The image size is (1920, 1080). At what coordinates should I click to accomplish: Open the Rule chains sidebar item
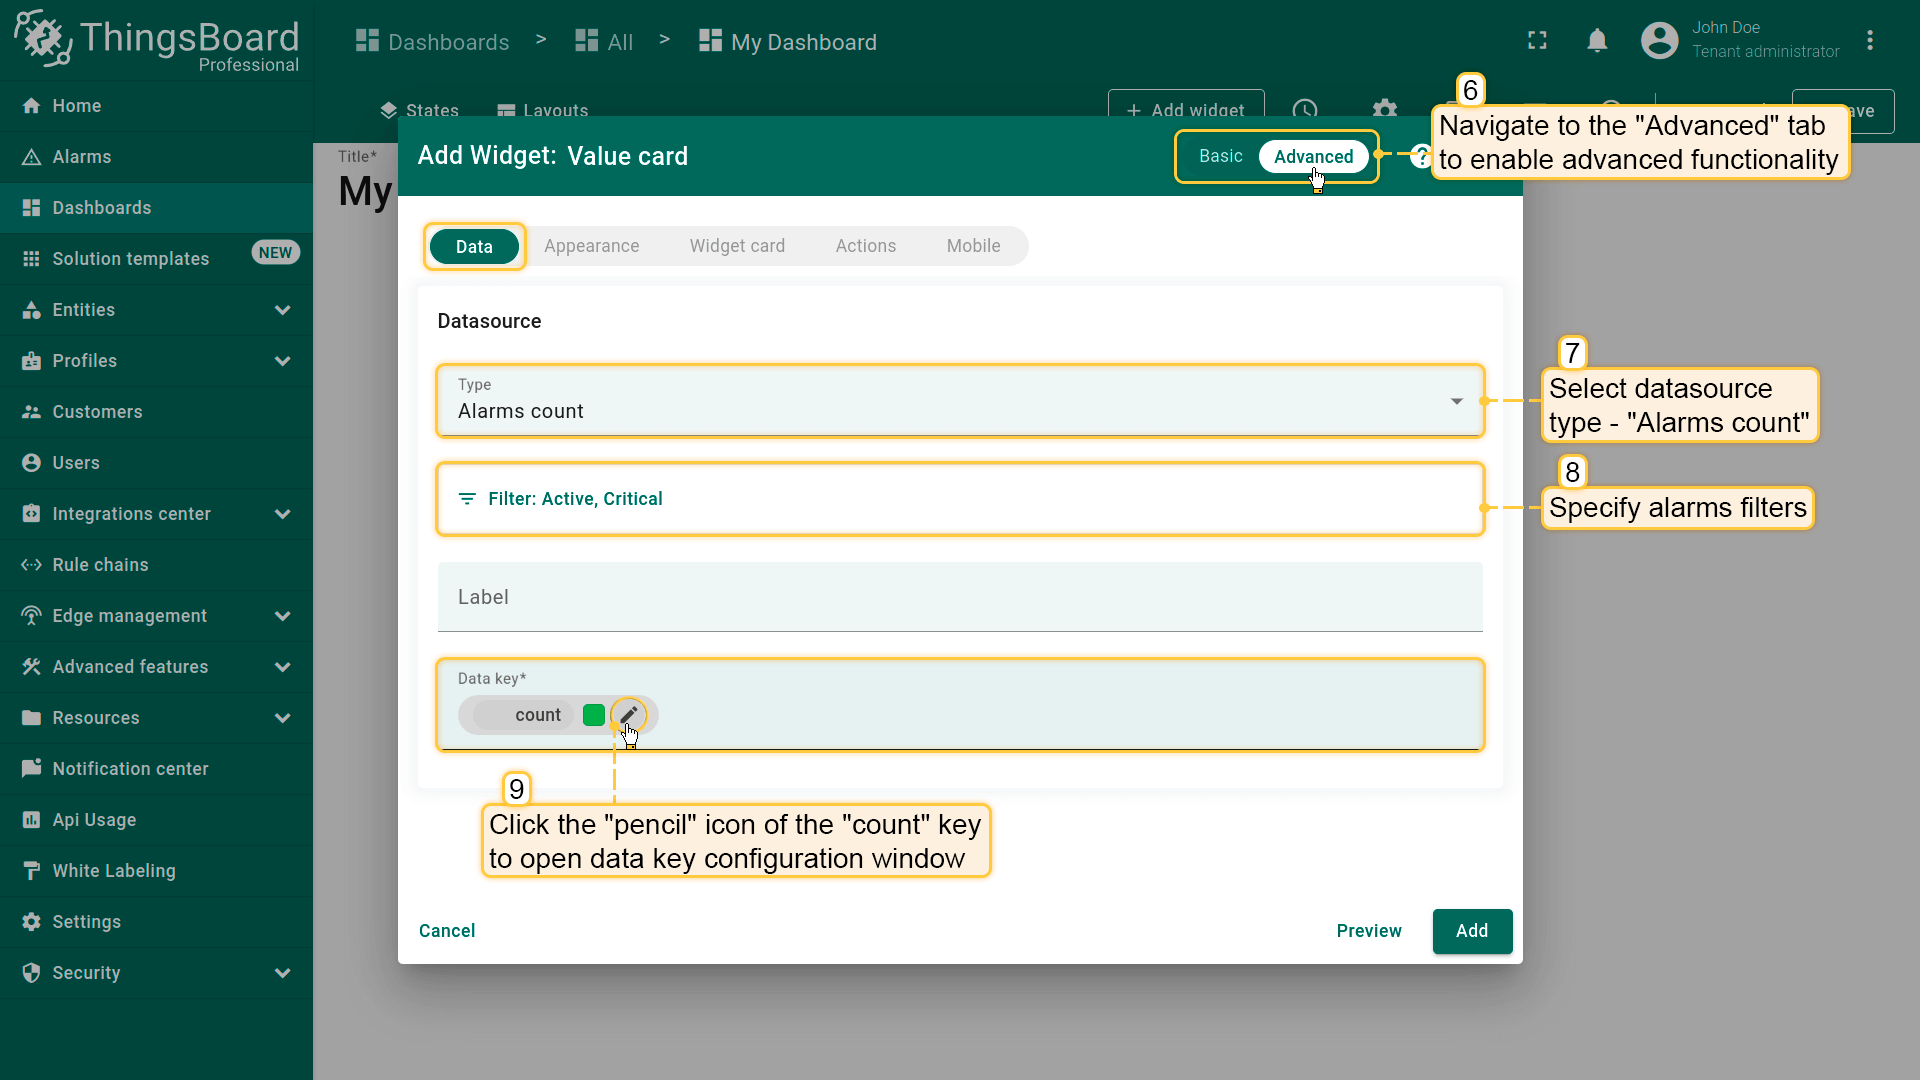(x=100, y=565)
